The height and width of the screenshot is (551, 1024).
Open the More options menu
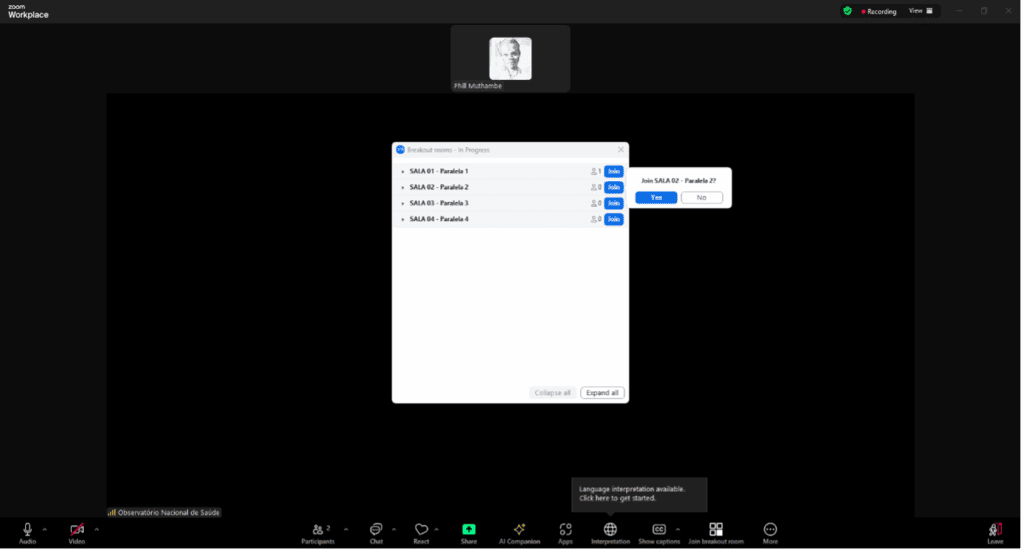[770, 529]
